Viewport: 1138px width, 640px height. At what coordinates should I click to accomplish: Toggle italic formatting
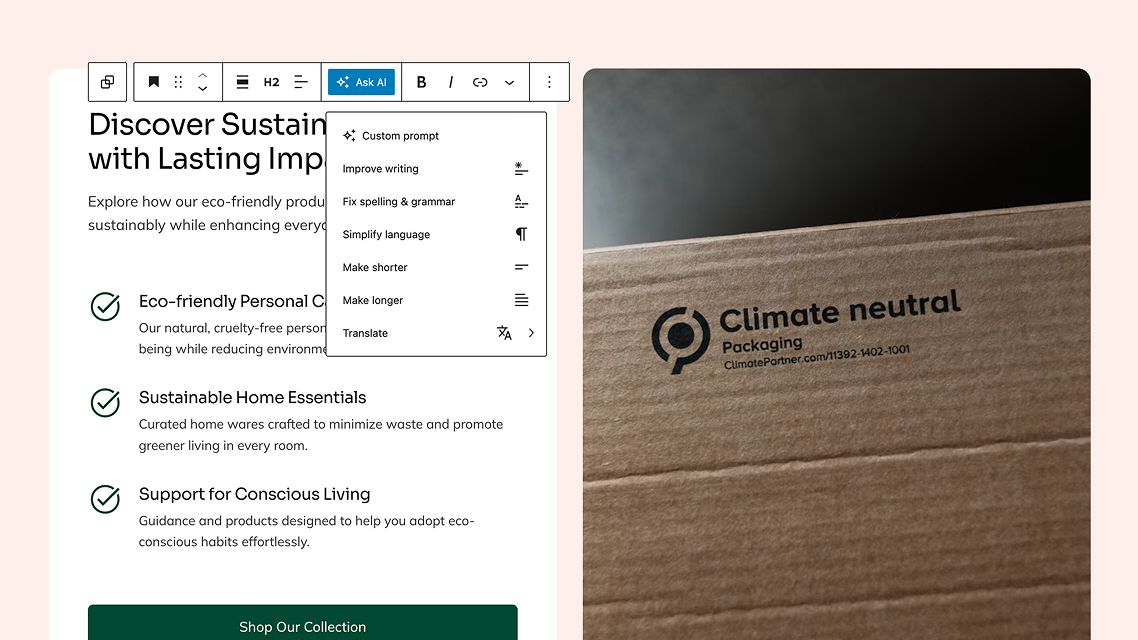click(x=451, y=82)
